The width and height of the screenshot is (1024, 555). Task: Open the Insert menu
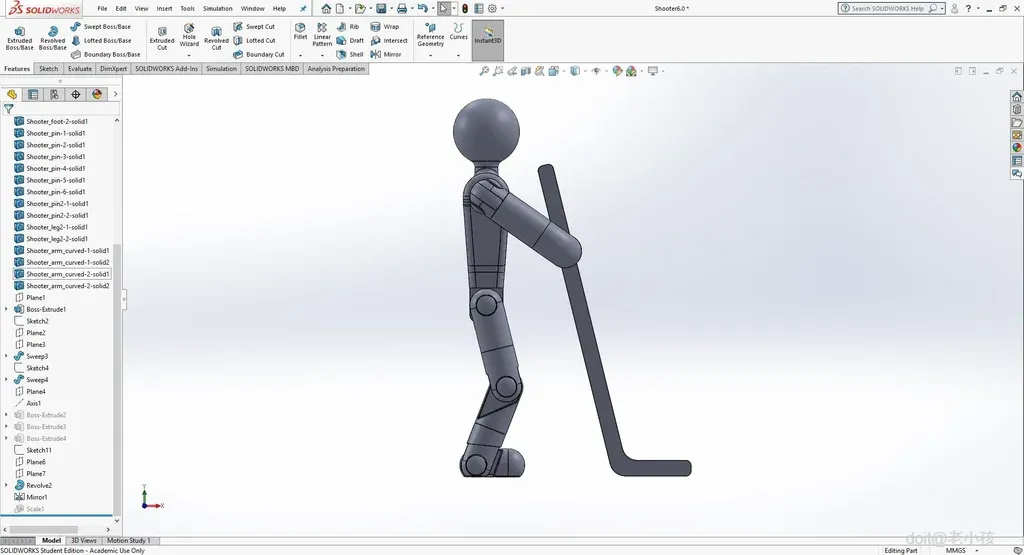point(164,8)
